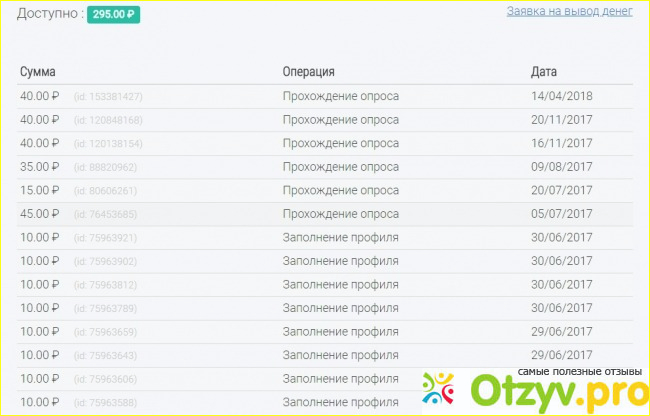
Task: Click 'Прохождение опроса' in the 16/11/2017 row
Action: [x=341, y=144]
